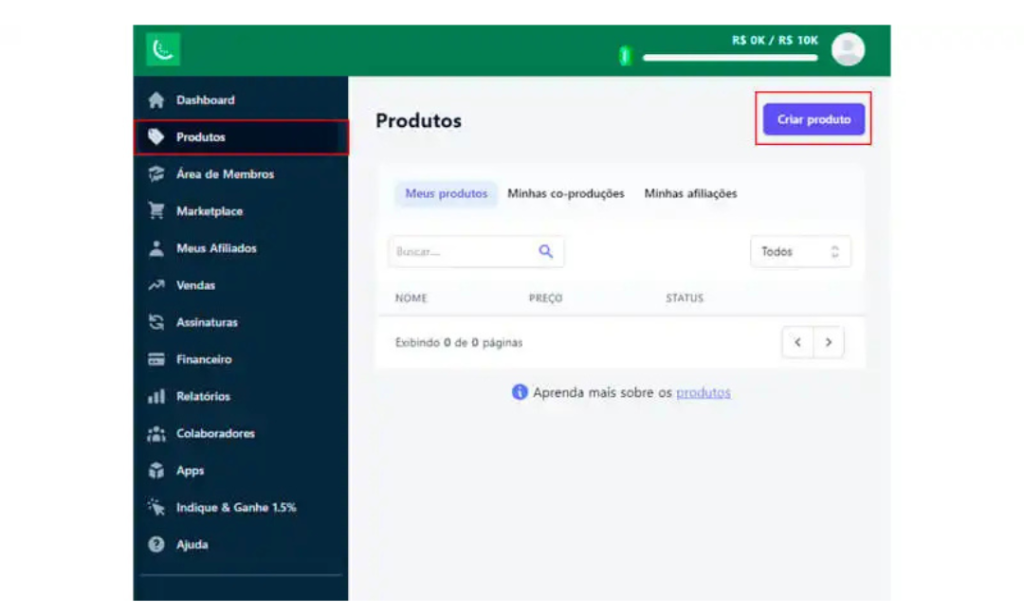The image size is (1024, 614).
Task: Focus the Buscar search field
Action: 460,252
